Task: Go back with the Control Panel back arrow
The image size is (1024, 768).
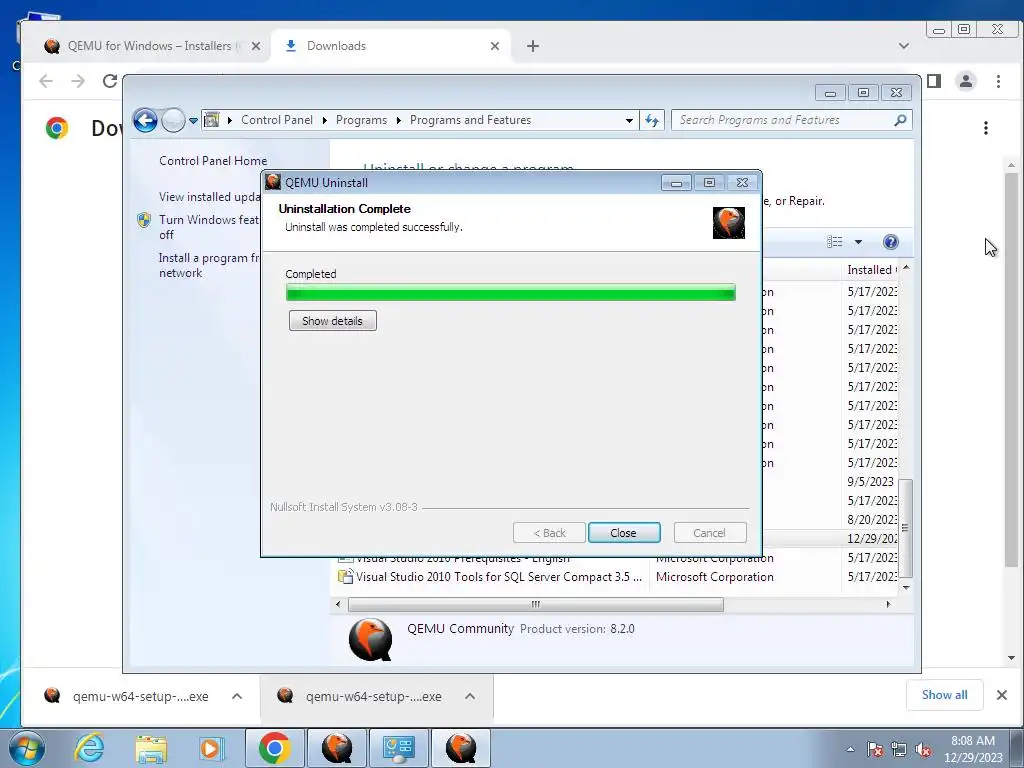Action: click(145, 120)
